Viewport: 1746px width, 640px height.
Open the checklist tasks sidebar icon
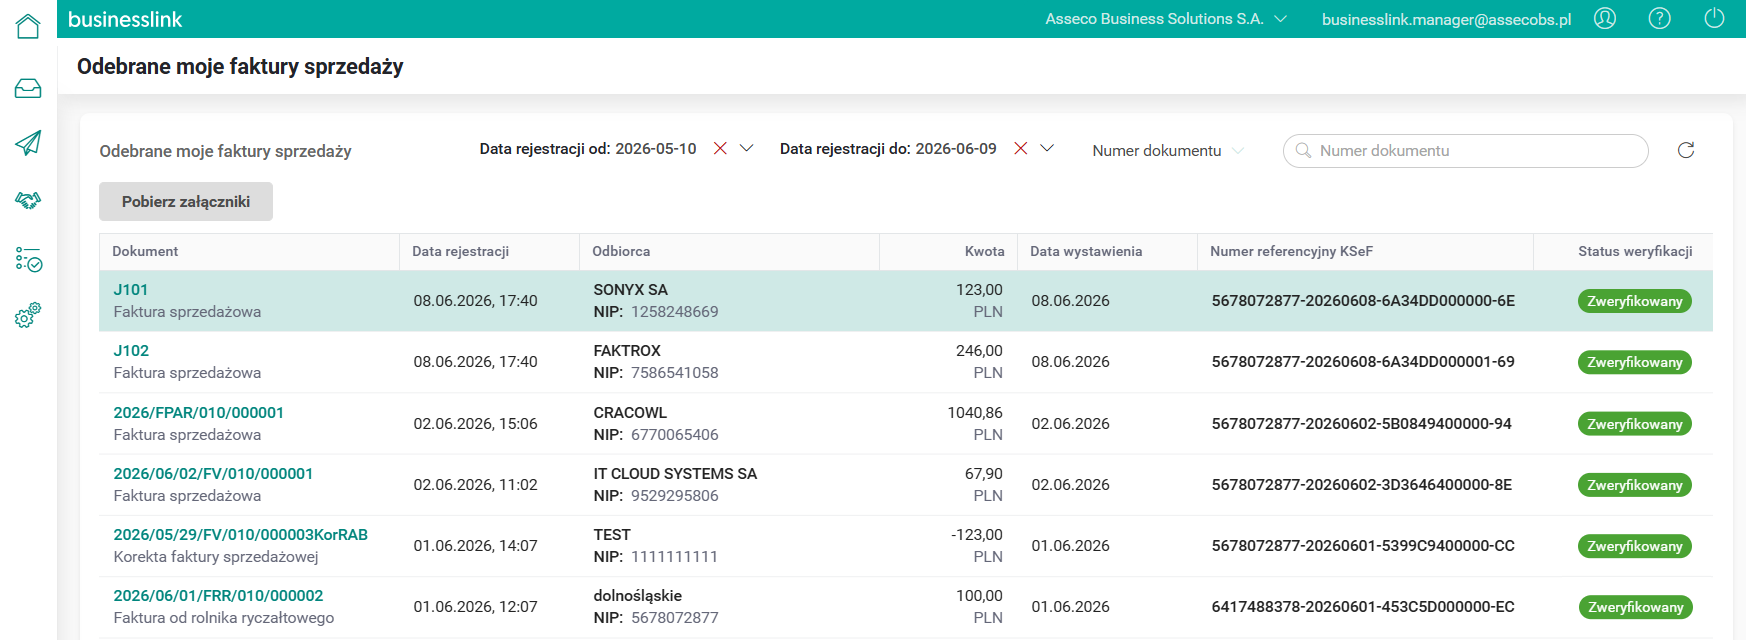click(x=28, y=260)
